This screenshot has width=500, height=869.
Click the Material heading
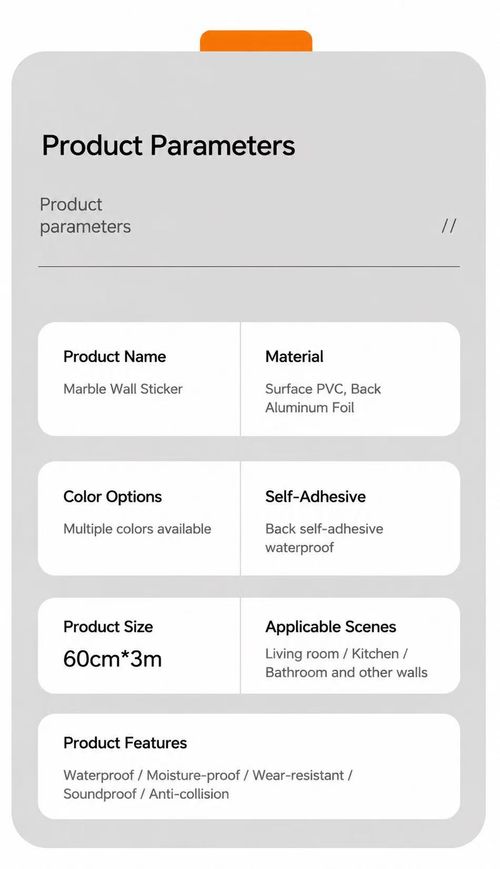pyautogui.click(x=294, y=356)
